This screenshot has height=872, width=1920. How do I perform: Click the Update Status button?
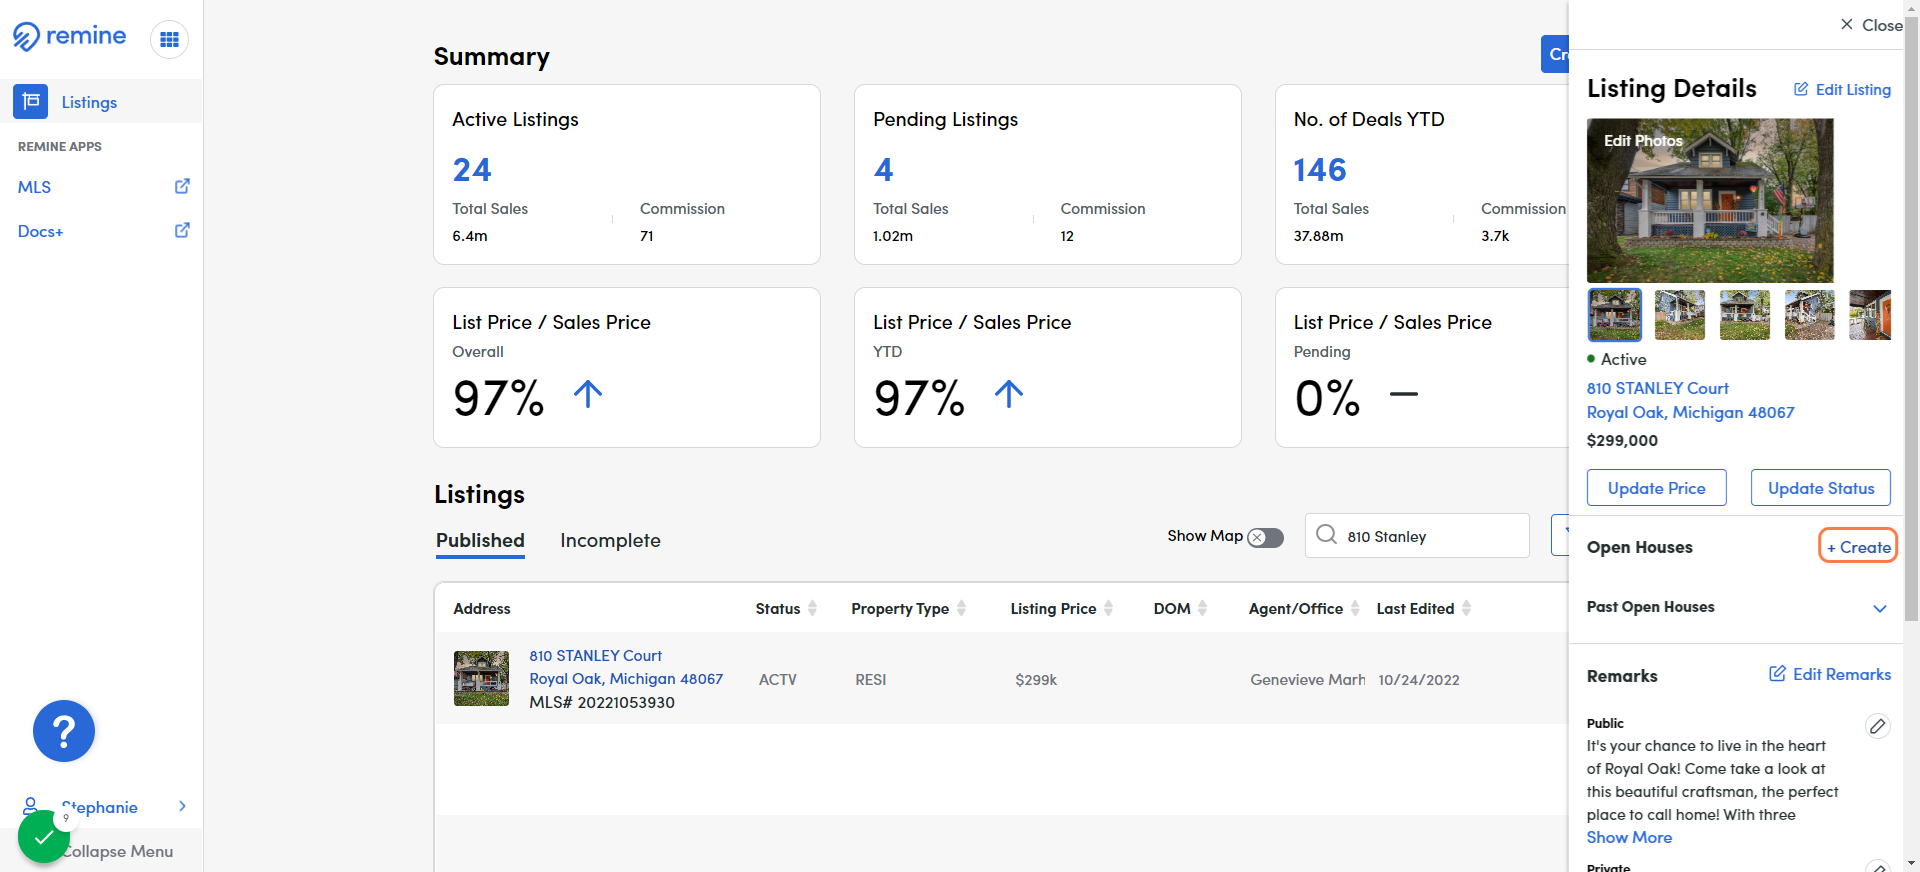(1821, 488)
